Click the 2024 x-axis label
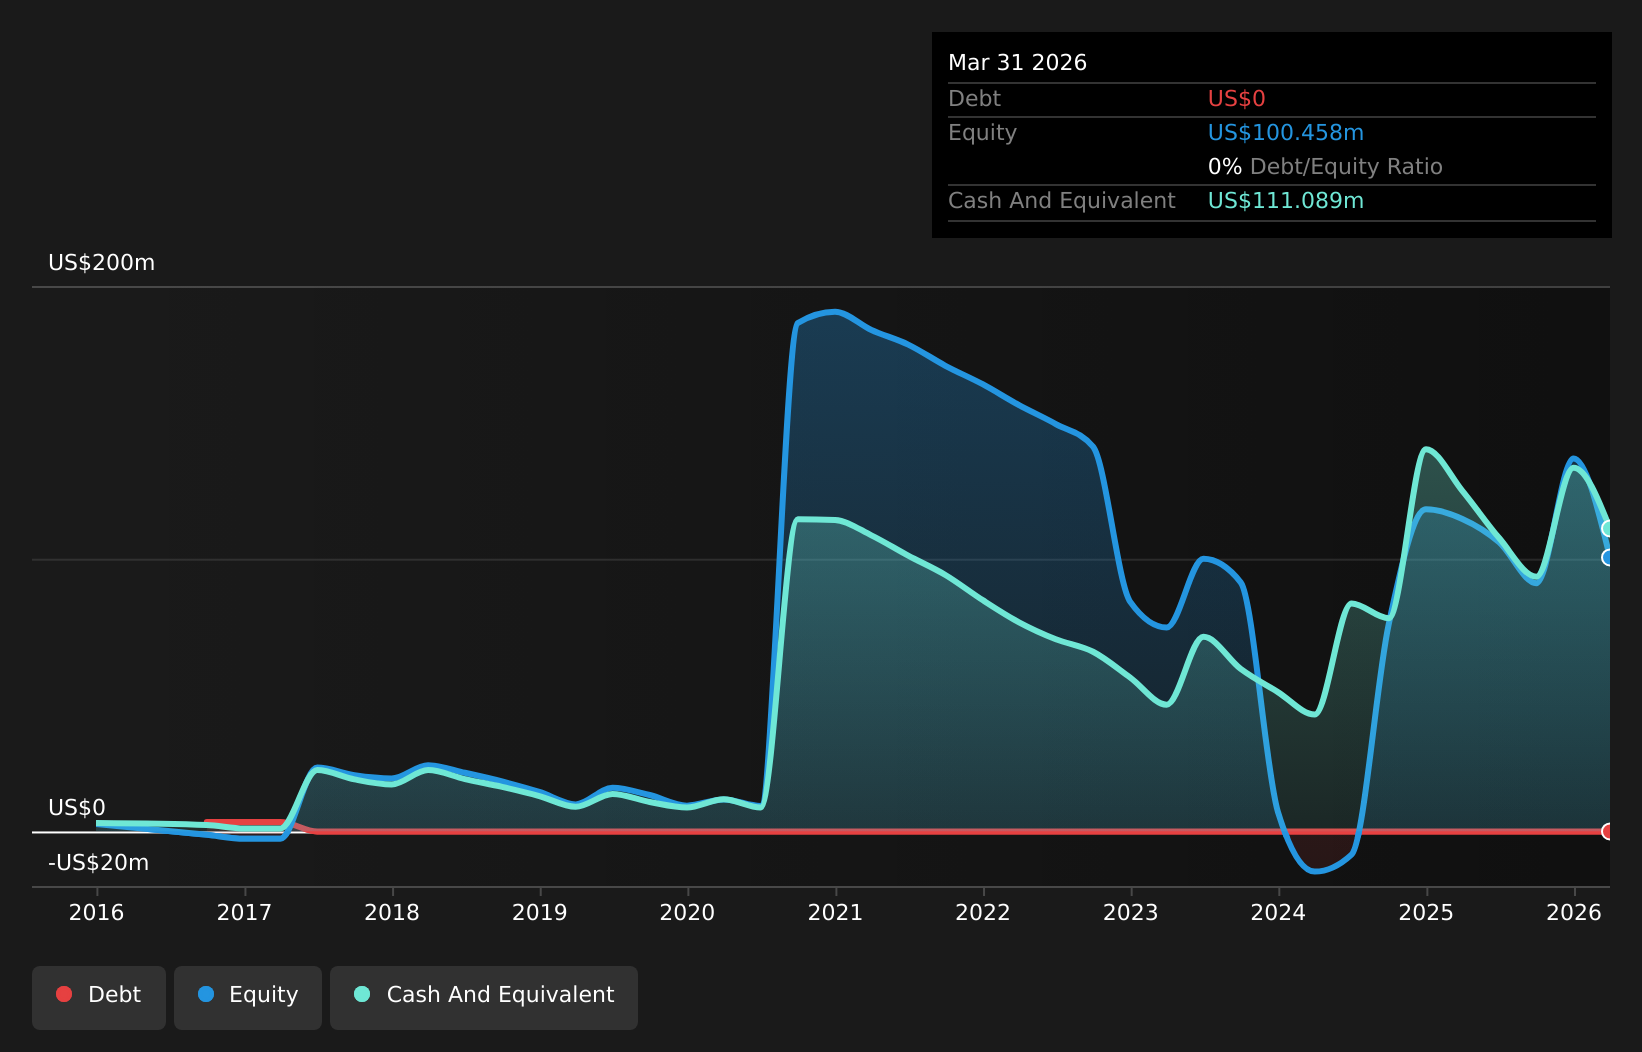The height and width of the screenshot is (1052, 1642). [1279, 912]
